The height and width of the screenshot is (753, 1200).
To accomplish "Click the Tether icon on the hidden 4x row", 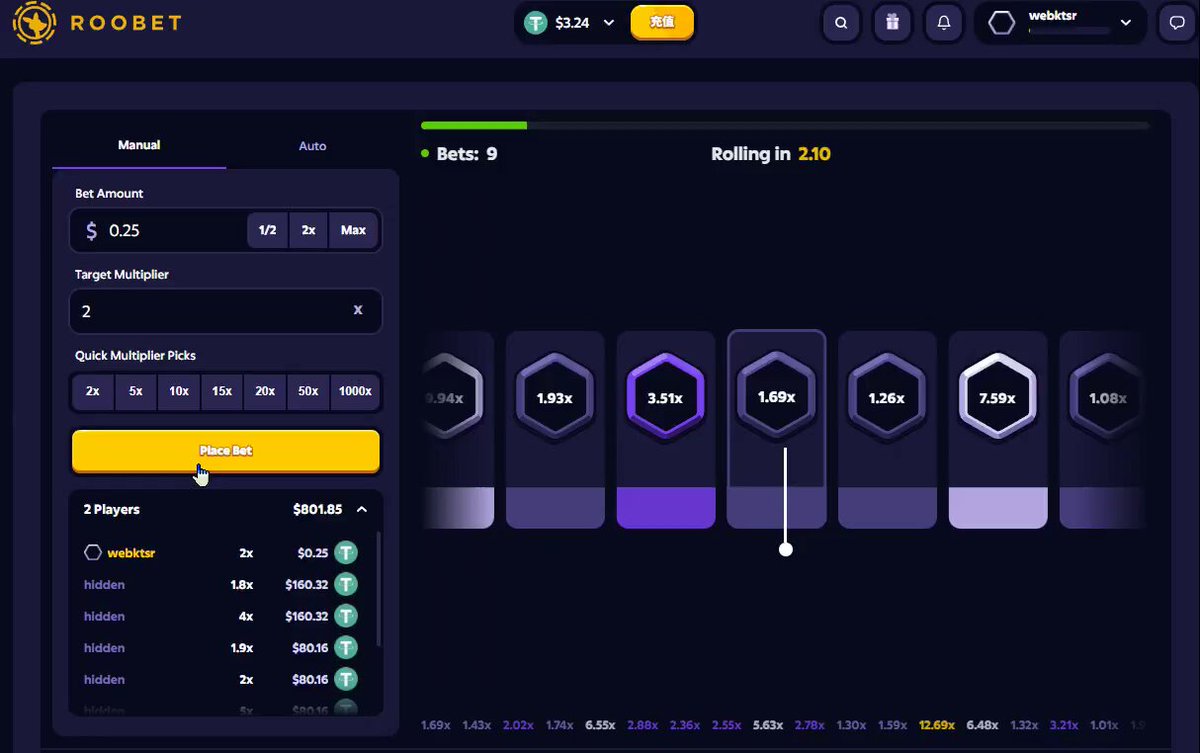I will pos(346,616).
